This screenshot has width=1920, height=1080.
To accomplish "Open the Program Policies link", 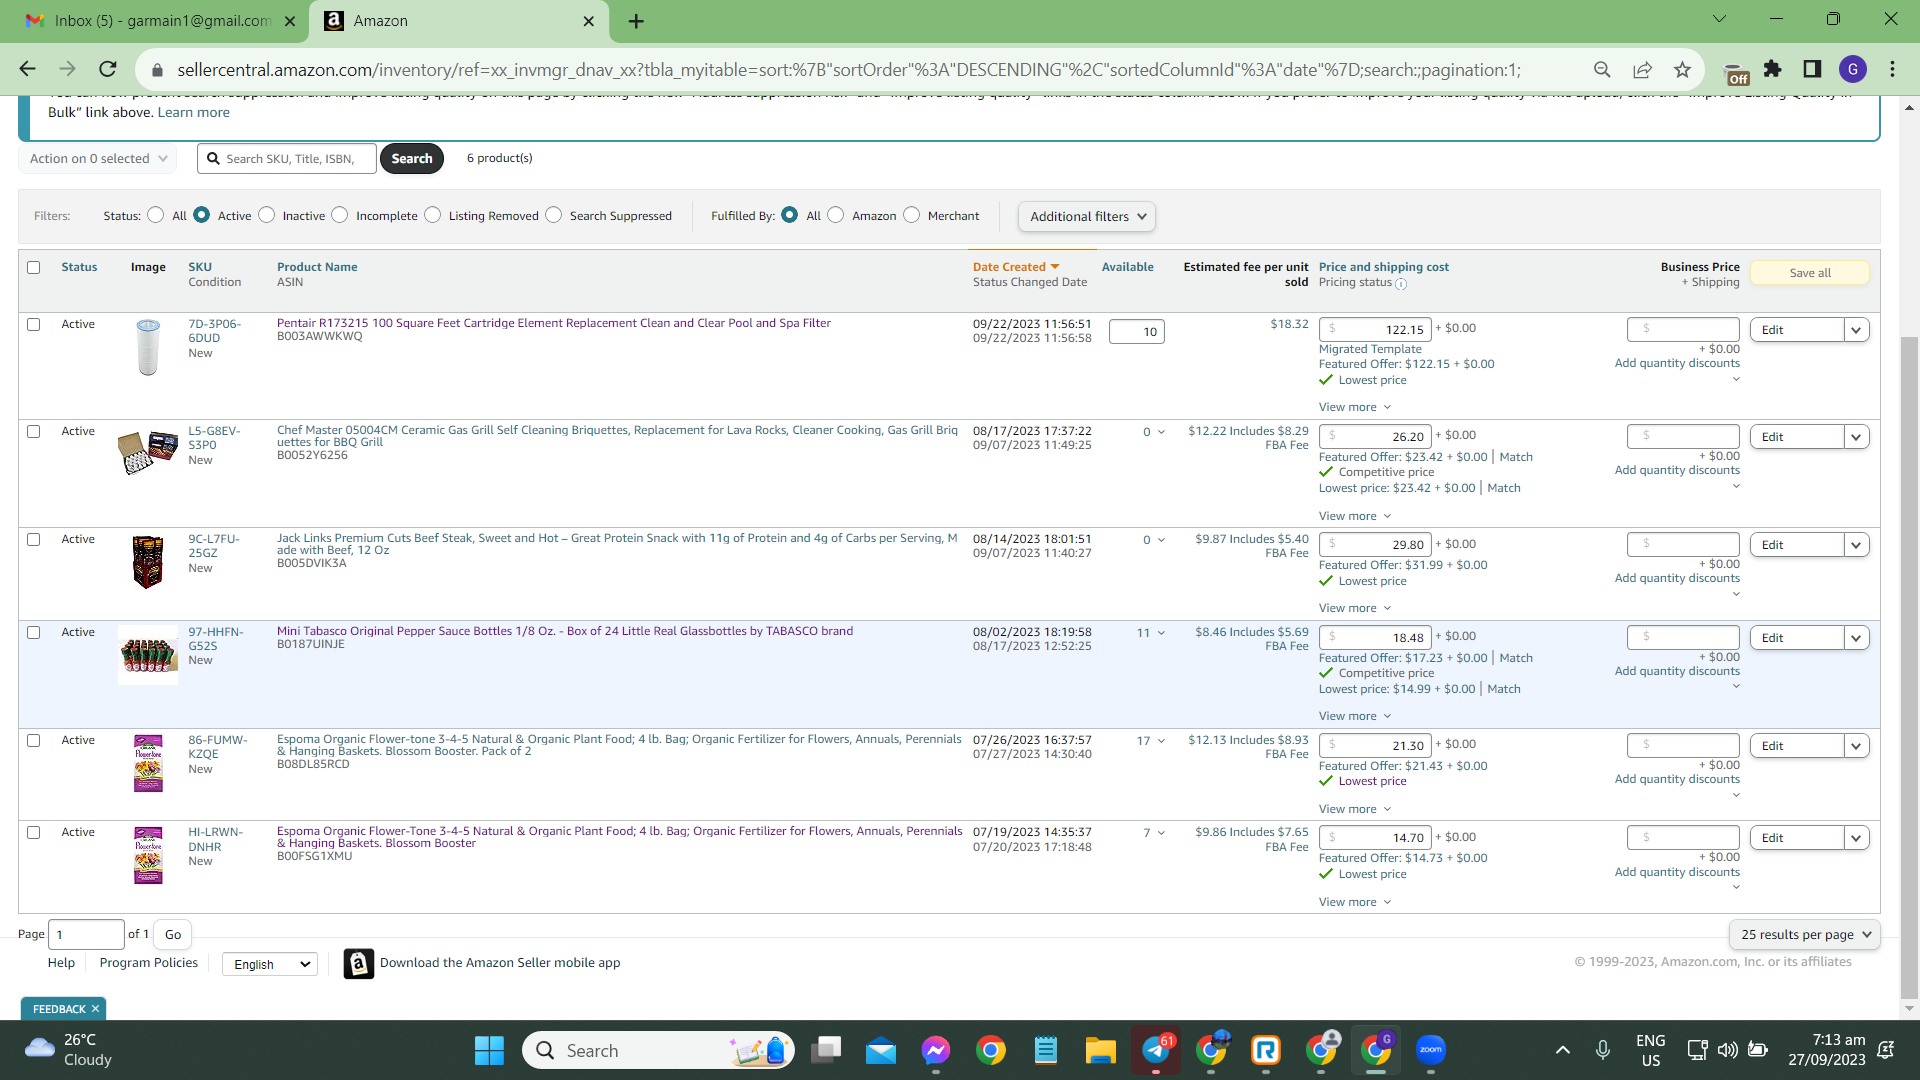I will click(x=149, y=963).
